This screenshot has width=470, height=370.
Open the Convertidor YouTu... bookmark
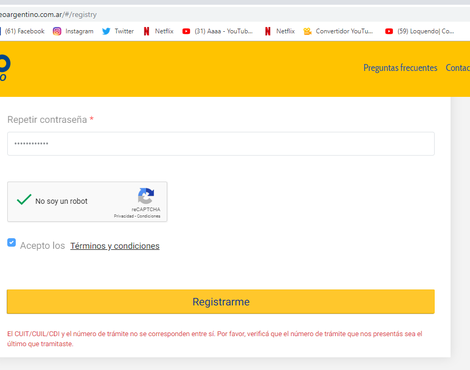click(x=338, y=31)
